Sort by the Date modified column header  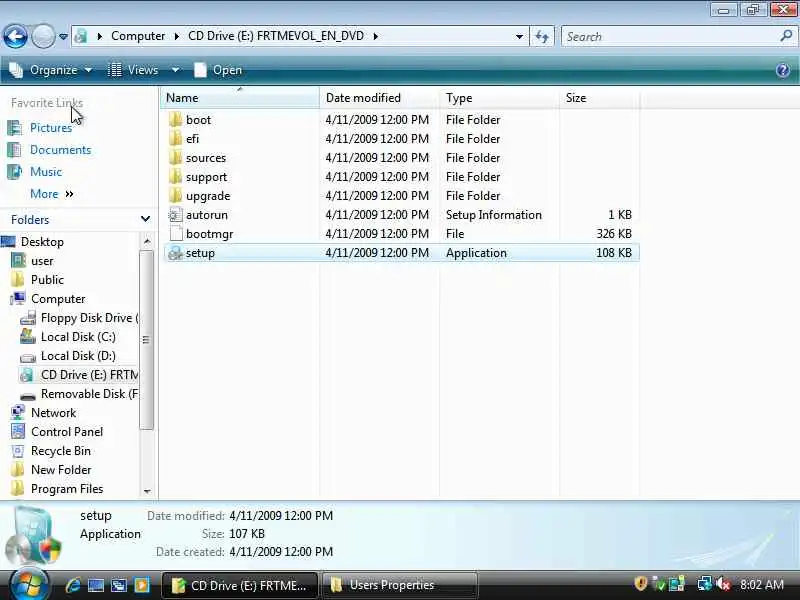tap(379, 98)
